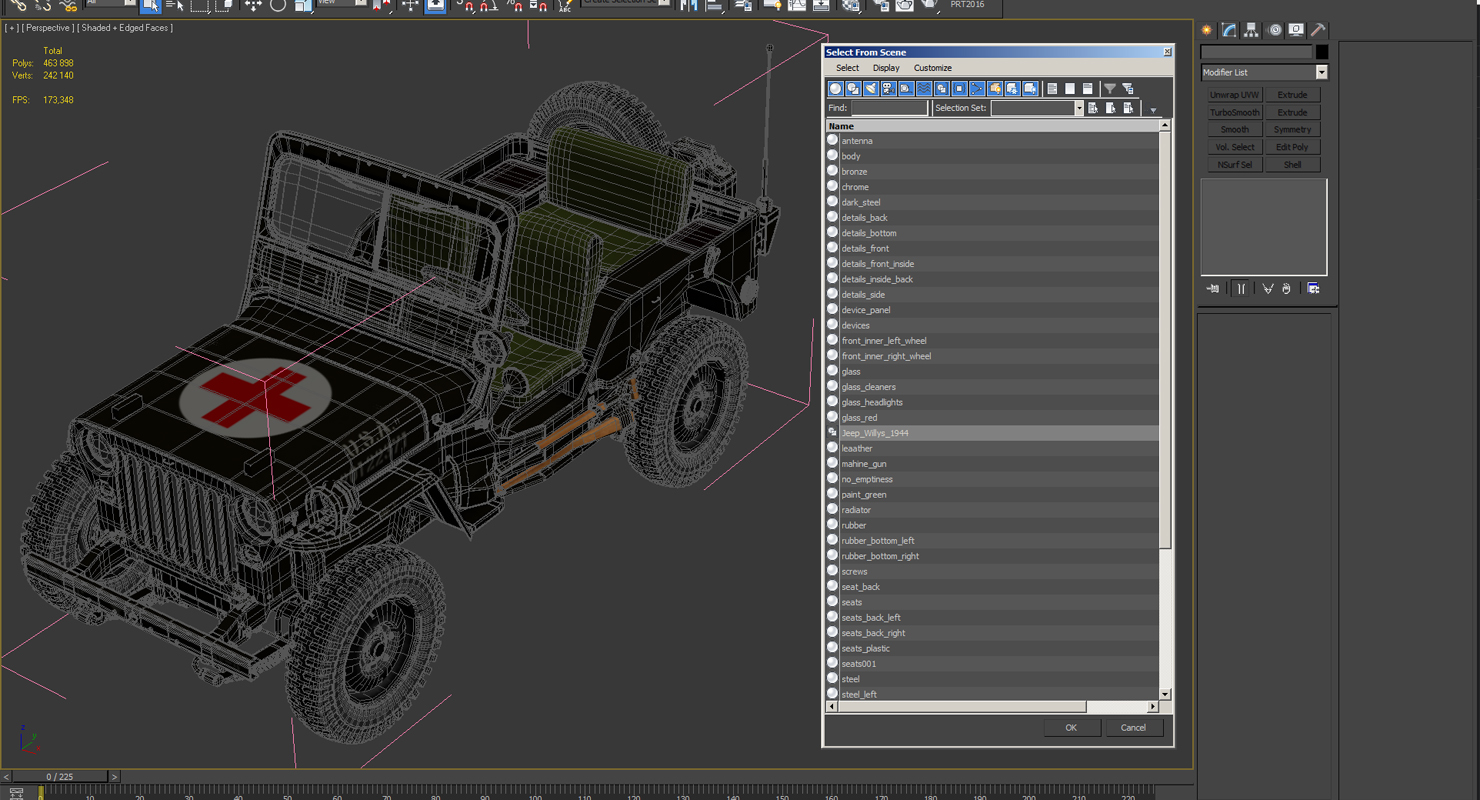1480x800 pixels.
Task: Open the Display menu in dialog
Action: point(886,68)
